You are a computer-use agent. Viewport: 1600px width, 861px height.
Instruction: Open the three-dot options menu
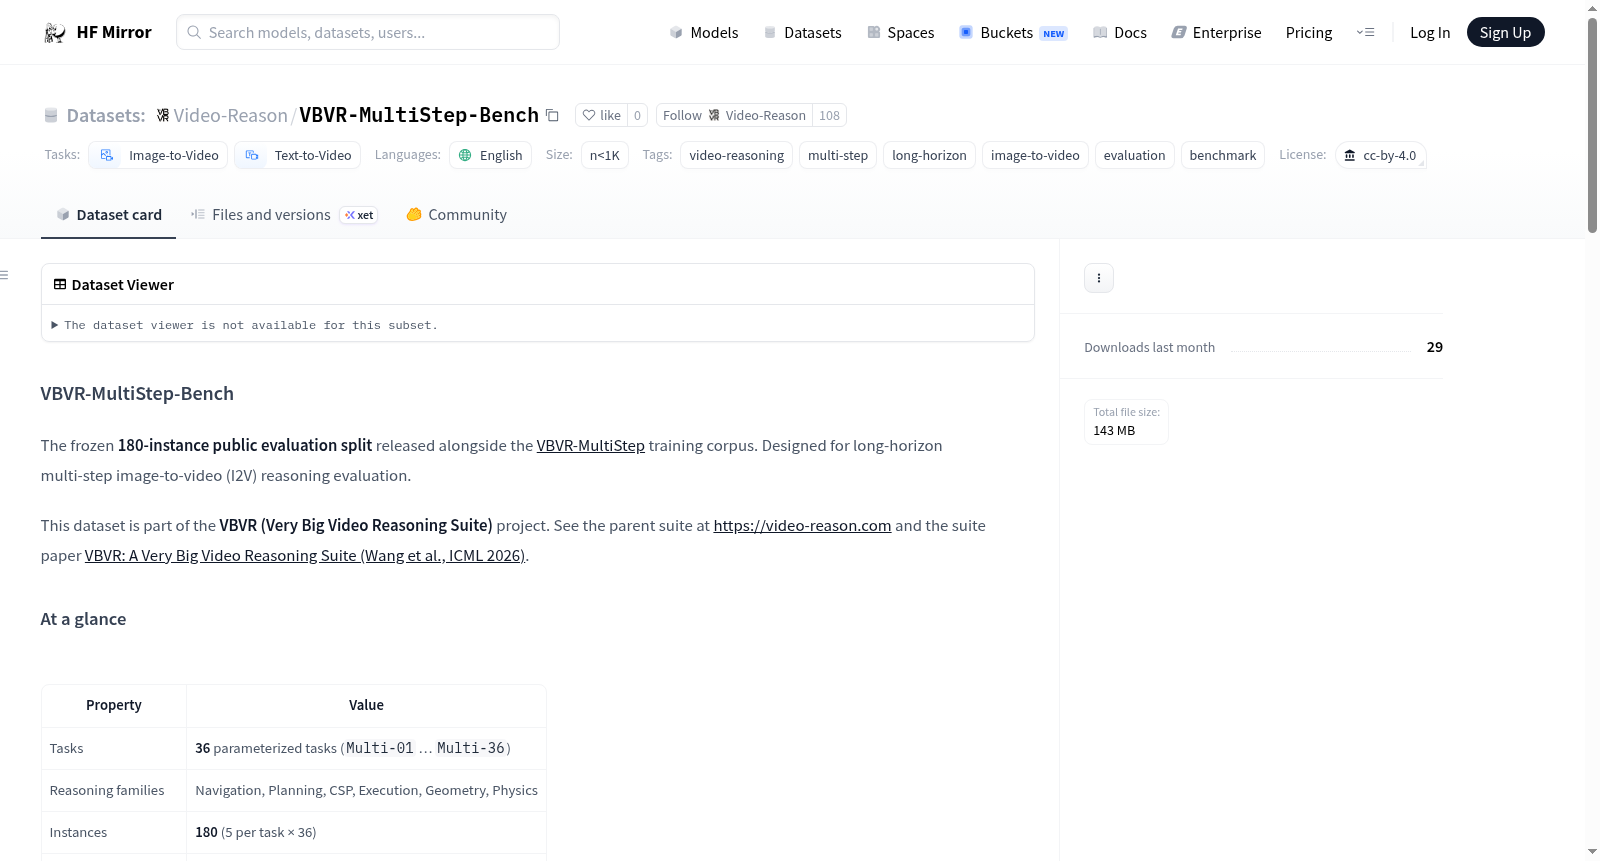click(1098, 278)
